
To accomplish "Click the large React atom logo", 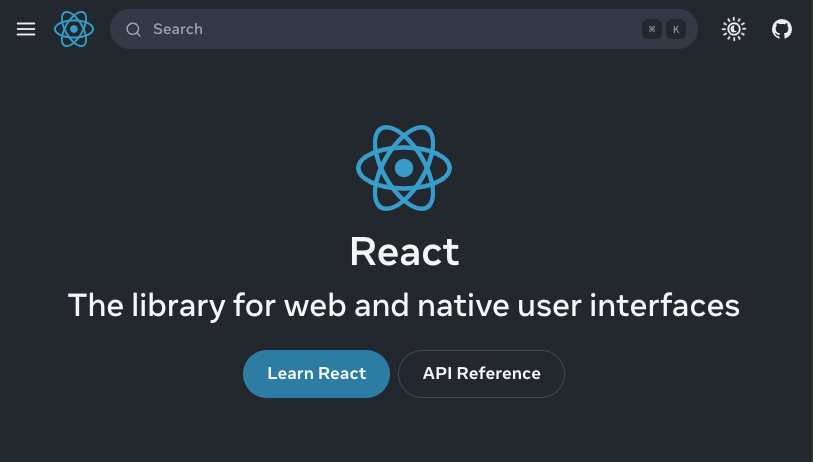I will coord(404,167).
